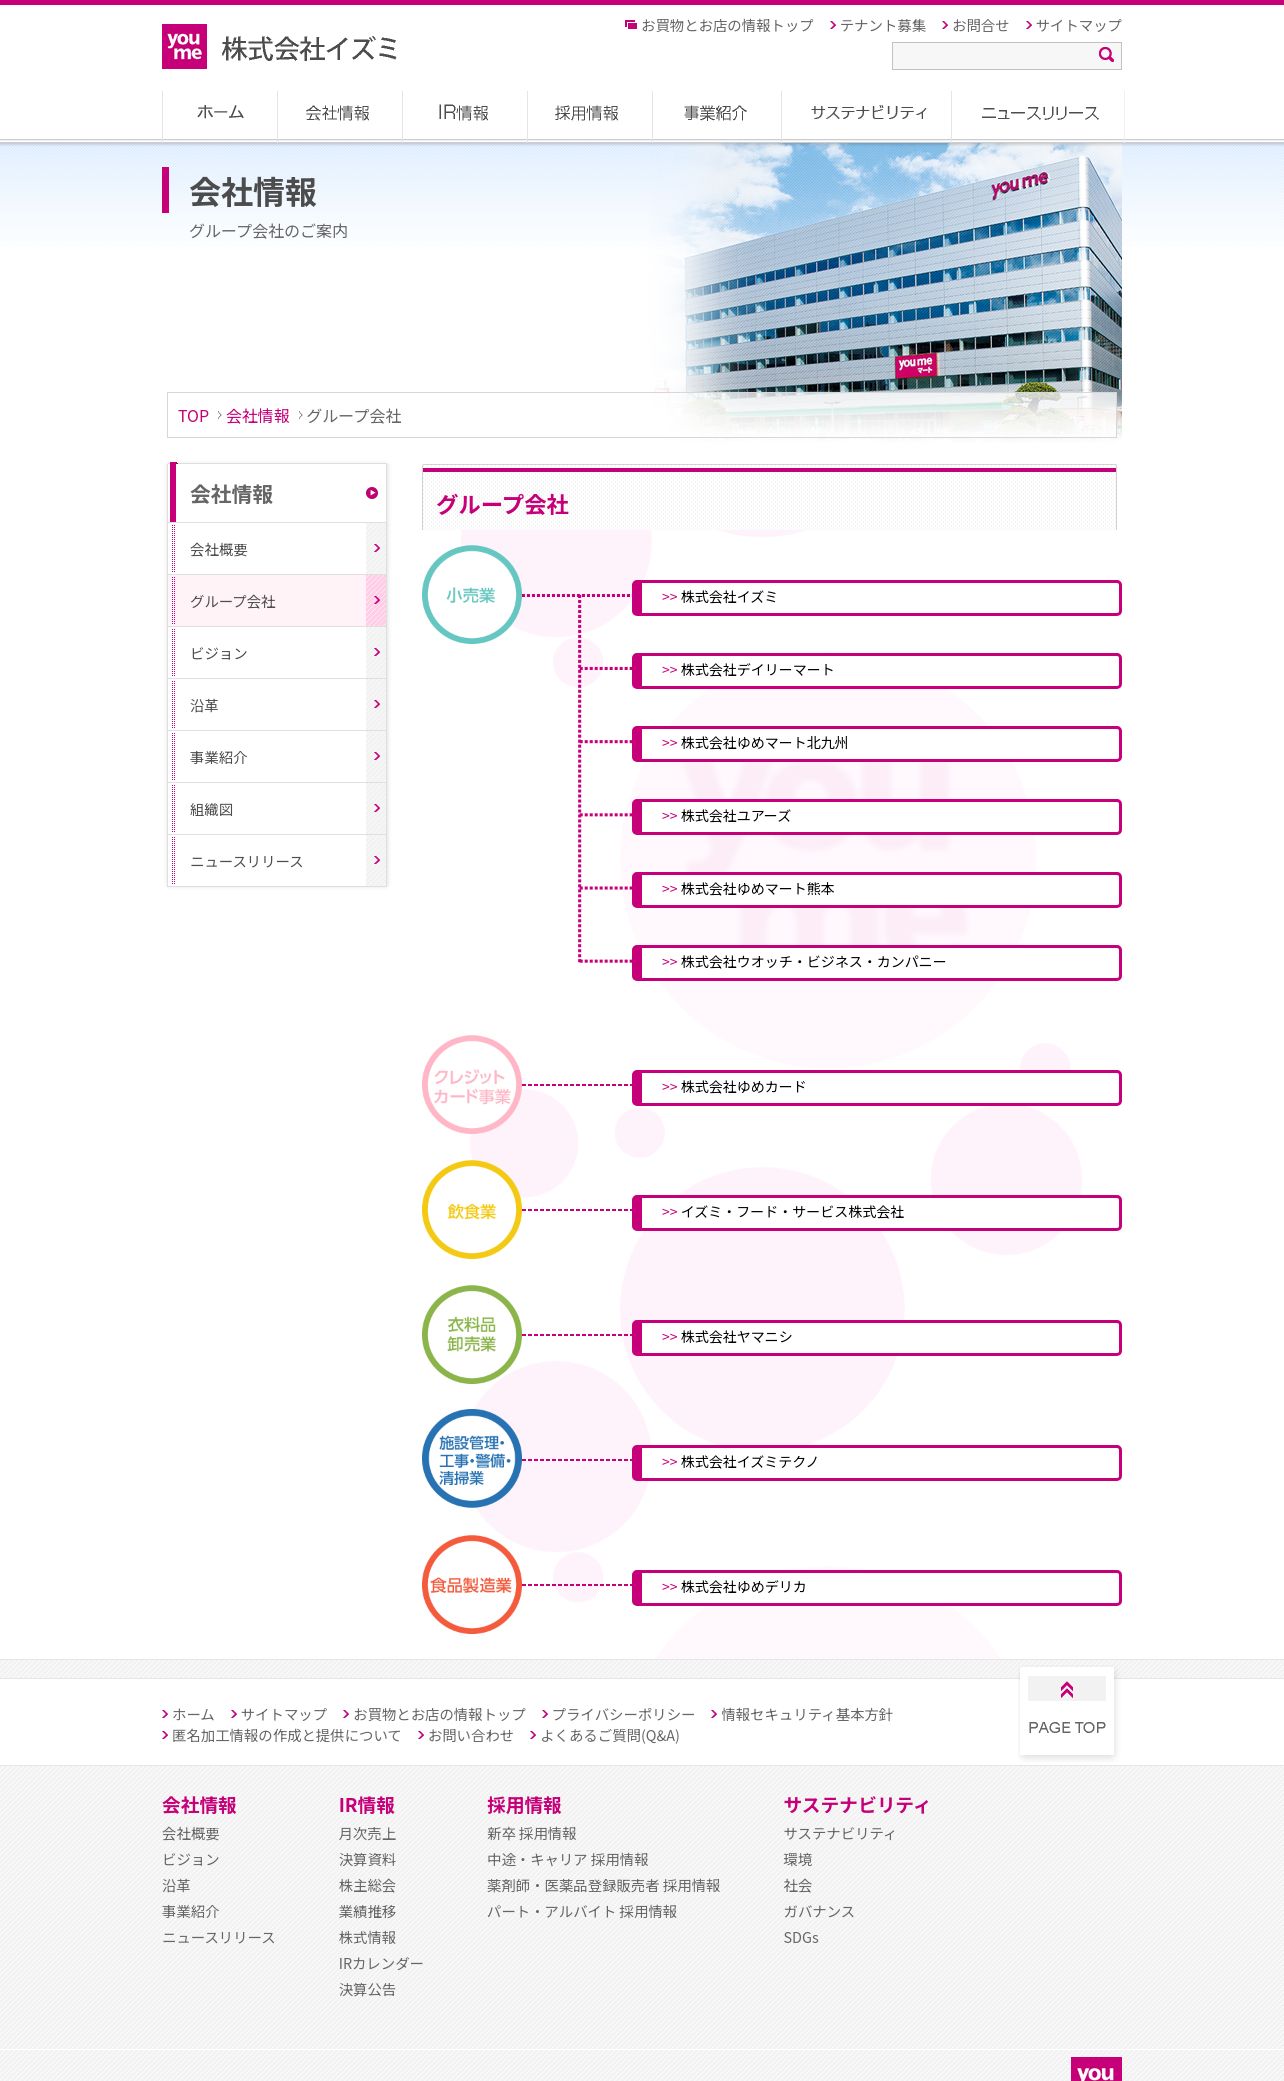Click footer お問い合わせ link

pyautogui.click(x=470, y=1736)
